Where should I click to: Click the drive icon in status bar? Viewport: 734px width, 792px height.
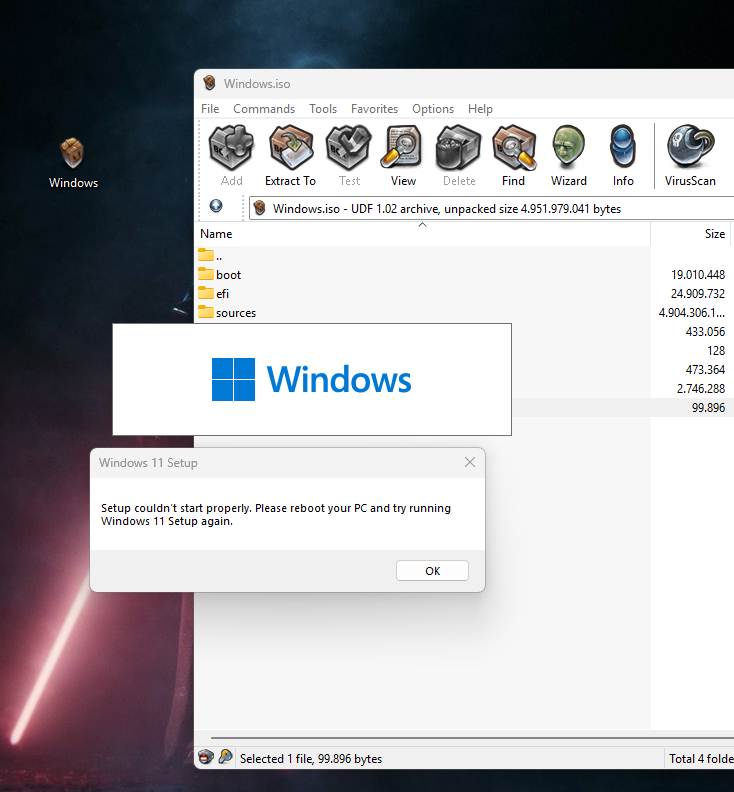(206, 757)
